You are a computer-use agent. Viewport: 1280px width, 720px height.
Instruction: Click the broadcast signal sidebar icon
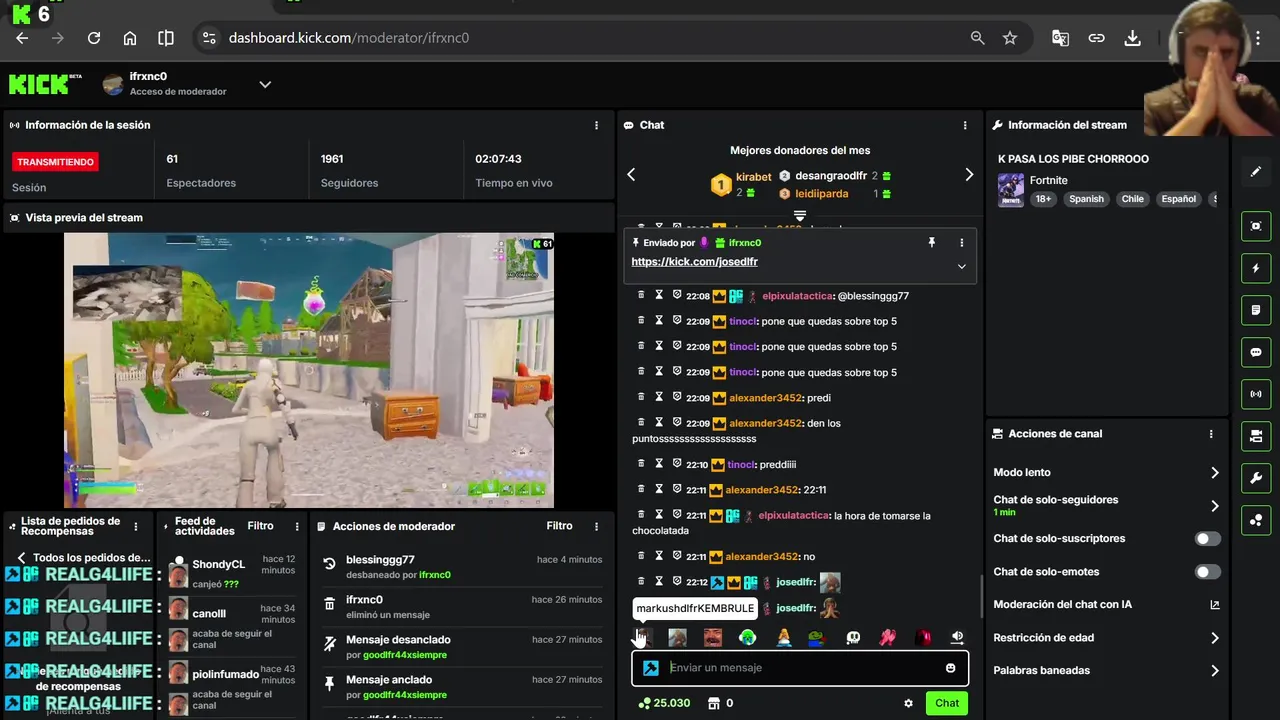click(x=1256, y=394)
